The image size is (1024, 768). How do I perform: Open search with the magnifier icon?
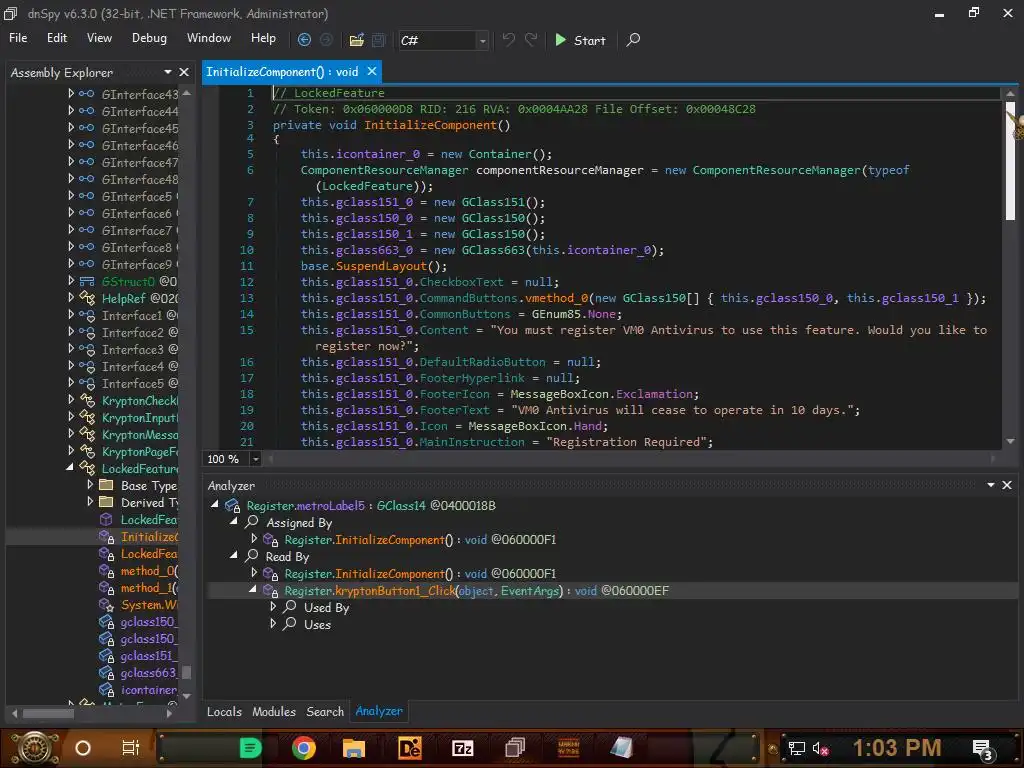click(x=633, y=40)
